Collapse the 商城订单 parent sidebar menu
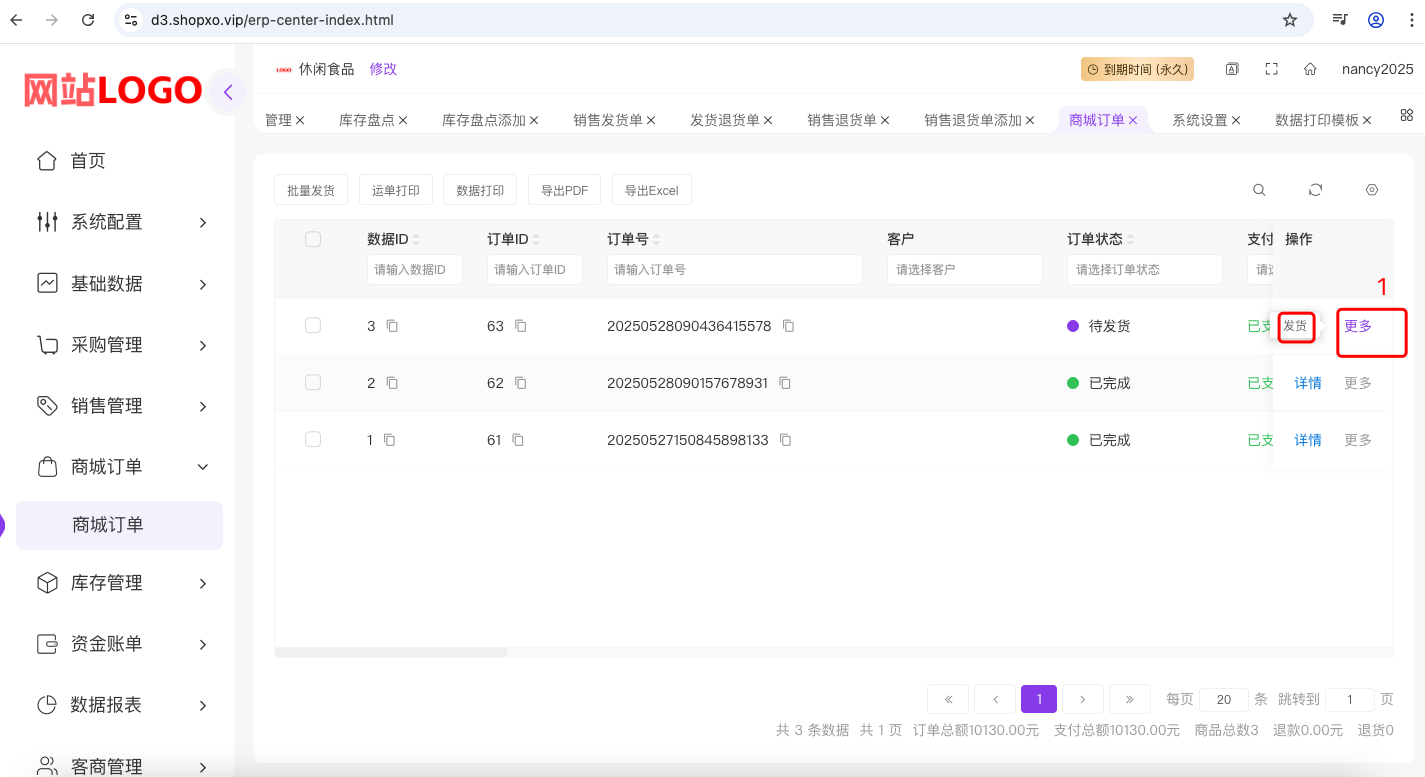 tap(120, 467)
